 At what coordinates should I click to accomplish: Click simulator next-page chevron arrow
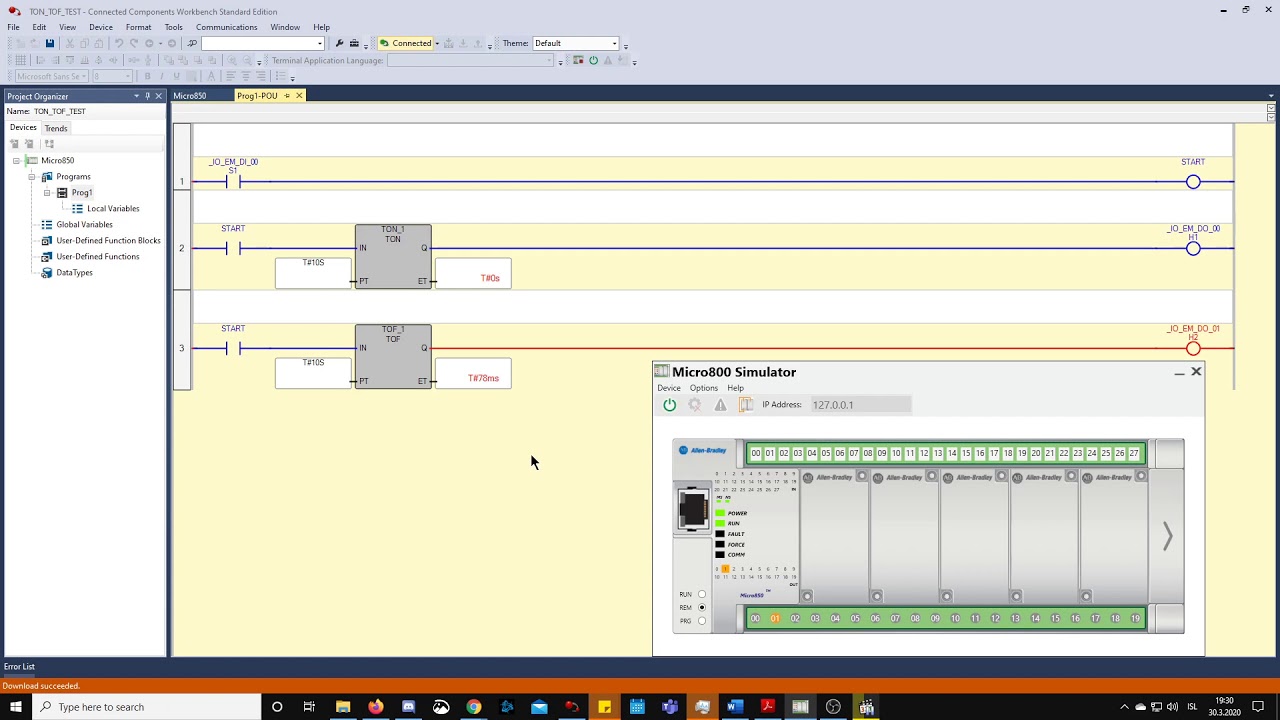1167,537
